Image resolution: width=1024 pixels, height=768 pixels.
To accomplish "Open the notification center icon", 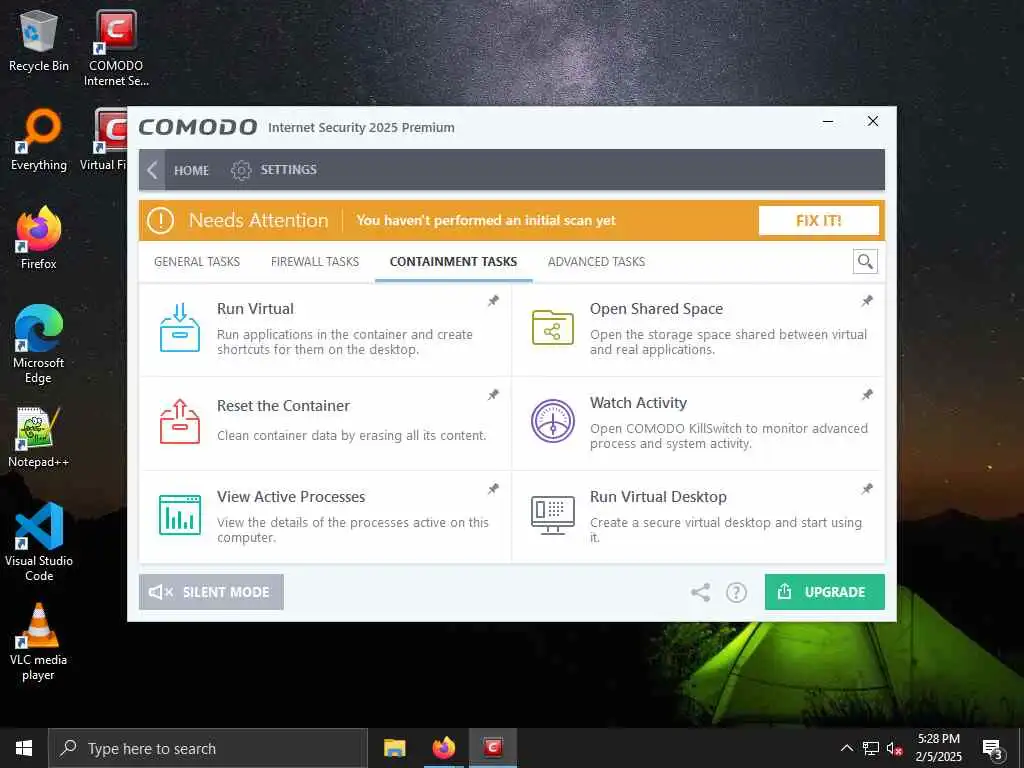I will [x=993, y=749].
